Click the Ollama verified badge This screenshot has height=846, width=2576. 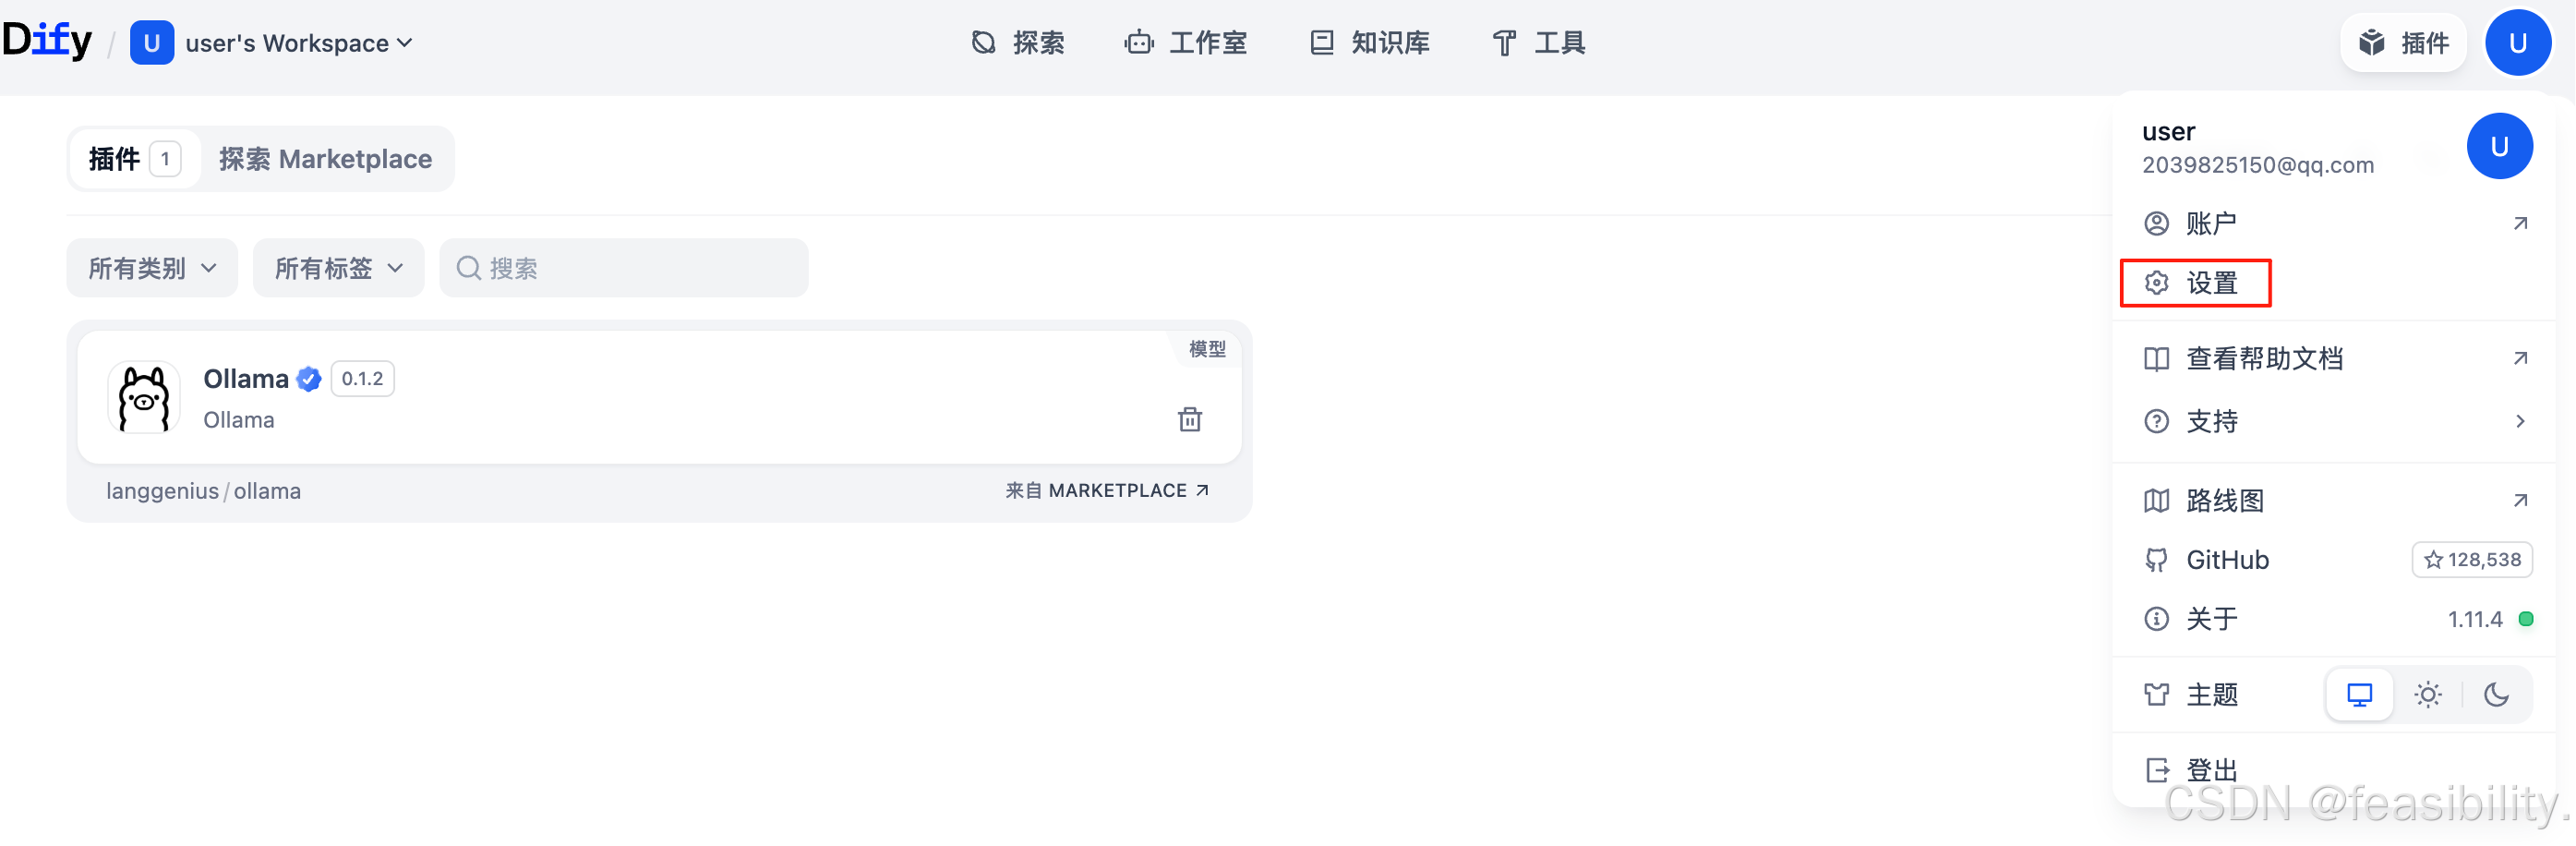click(309, 379)
